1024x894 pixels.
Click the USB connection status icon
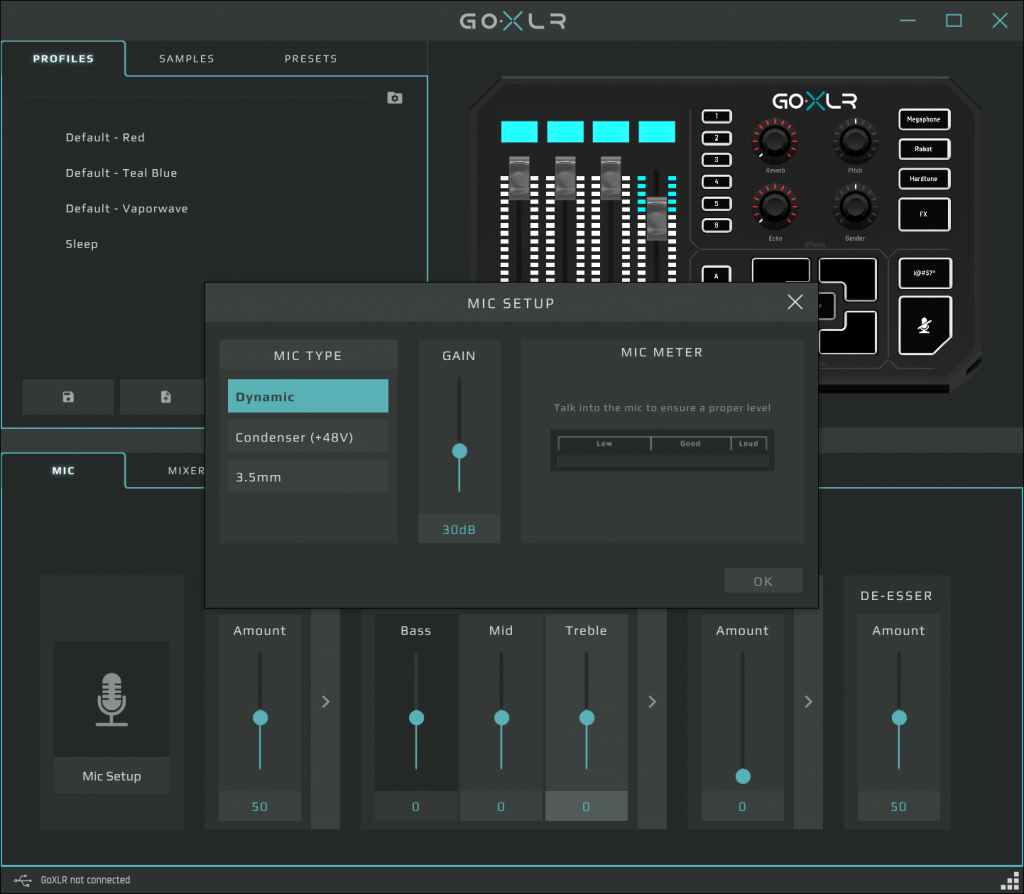click(x=22, y=880)
